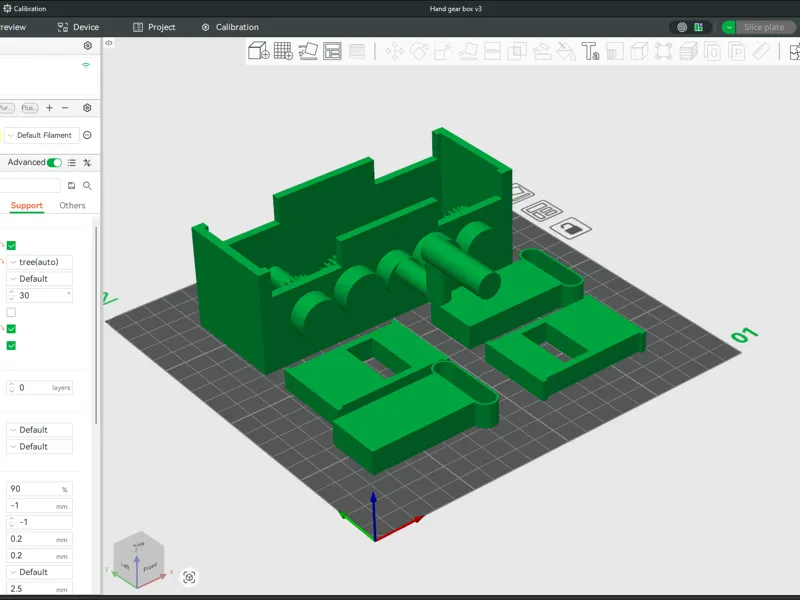Screen dimensions: 800x600
Task: Click the Arrange all objects icon
Action: pos(332,51)
